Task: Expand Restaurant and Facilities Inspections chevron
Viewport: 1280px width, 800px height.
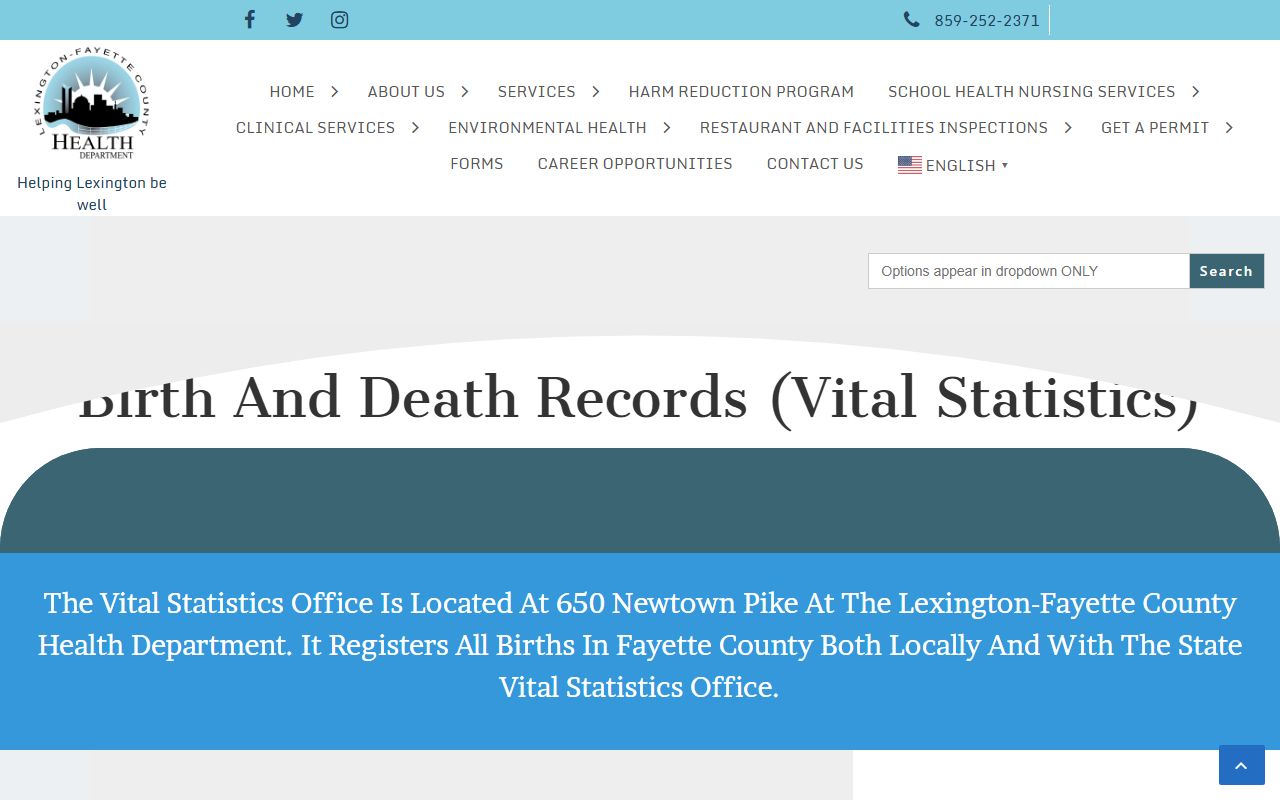Action: click(1067, 127)
